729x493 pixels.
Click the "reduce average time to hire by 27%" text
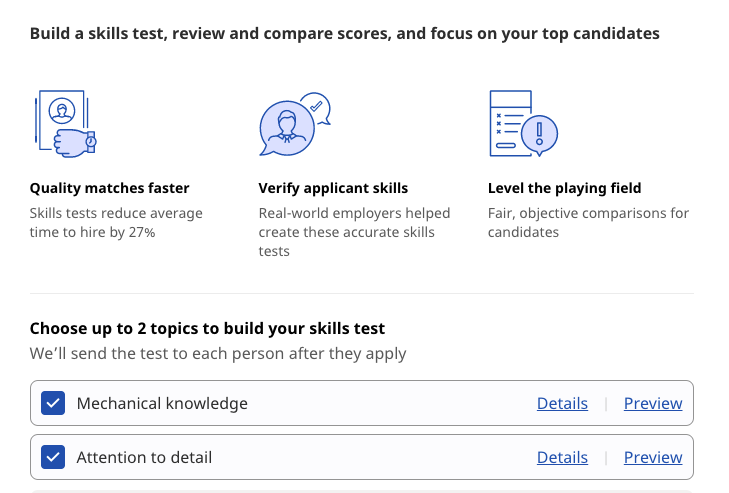tap(116, 222)
